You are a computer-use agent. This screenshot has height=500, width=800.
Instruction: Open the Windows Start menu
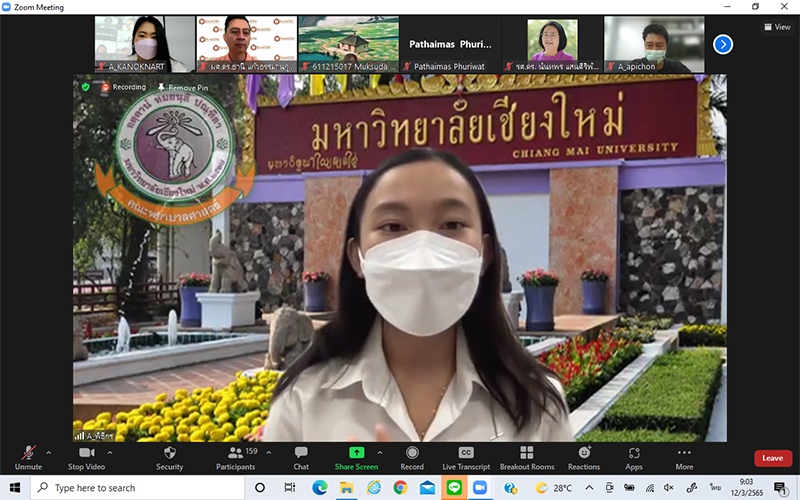(x=15, y=488)
